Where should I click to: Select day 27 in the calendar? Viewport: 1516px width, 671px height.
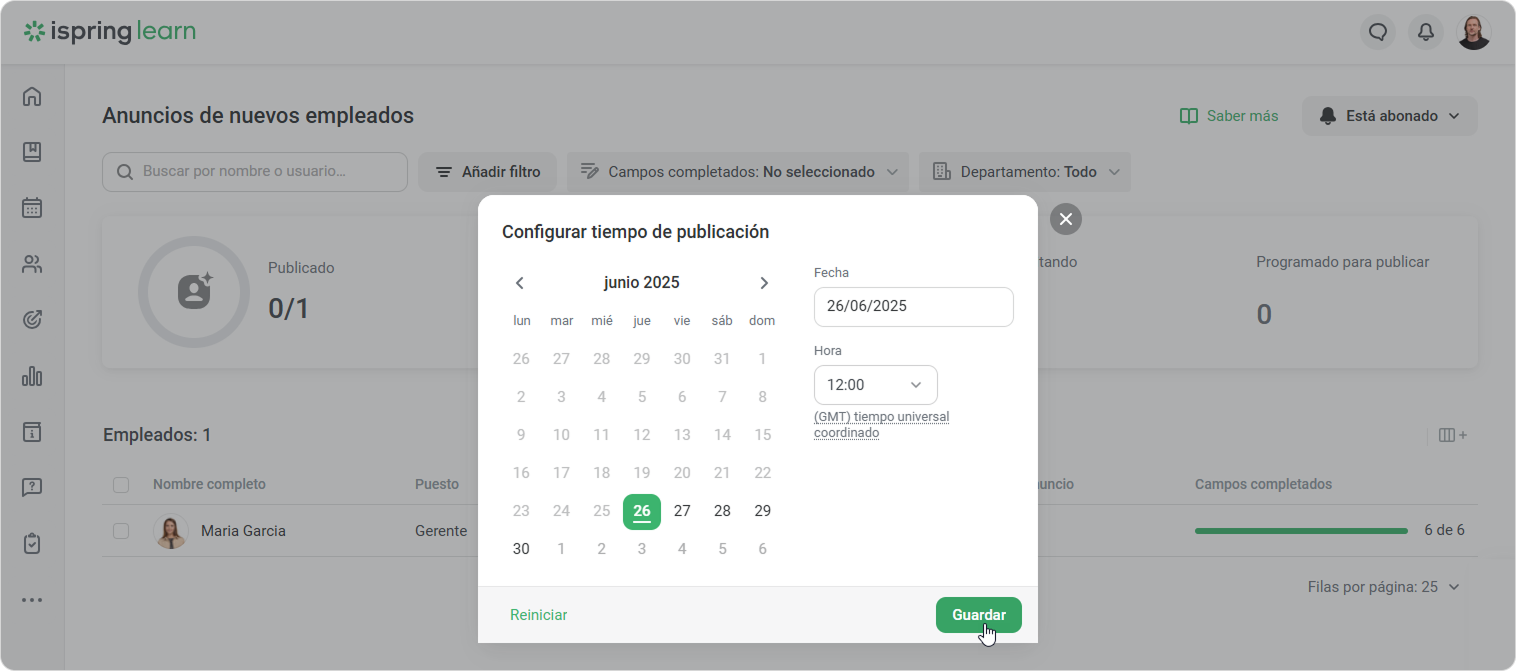coord(682,511)
